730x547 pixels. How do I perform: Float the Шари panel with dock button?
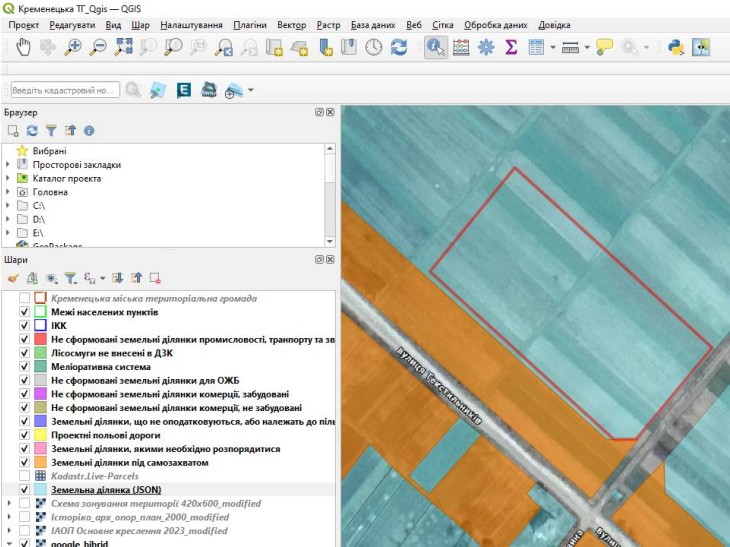click(319, 259)
